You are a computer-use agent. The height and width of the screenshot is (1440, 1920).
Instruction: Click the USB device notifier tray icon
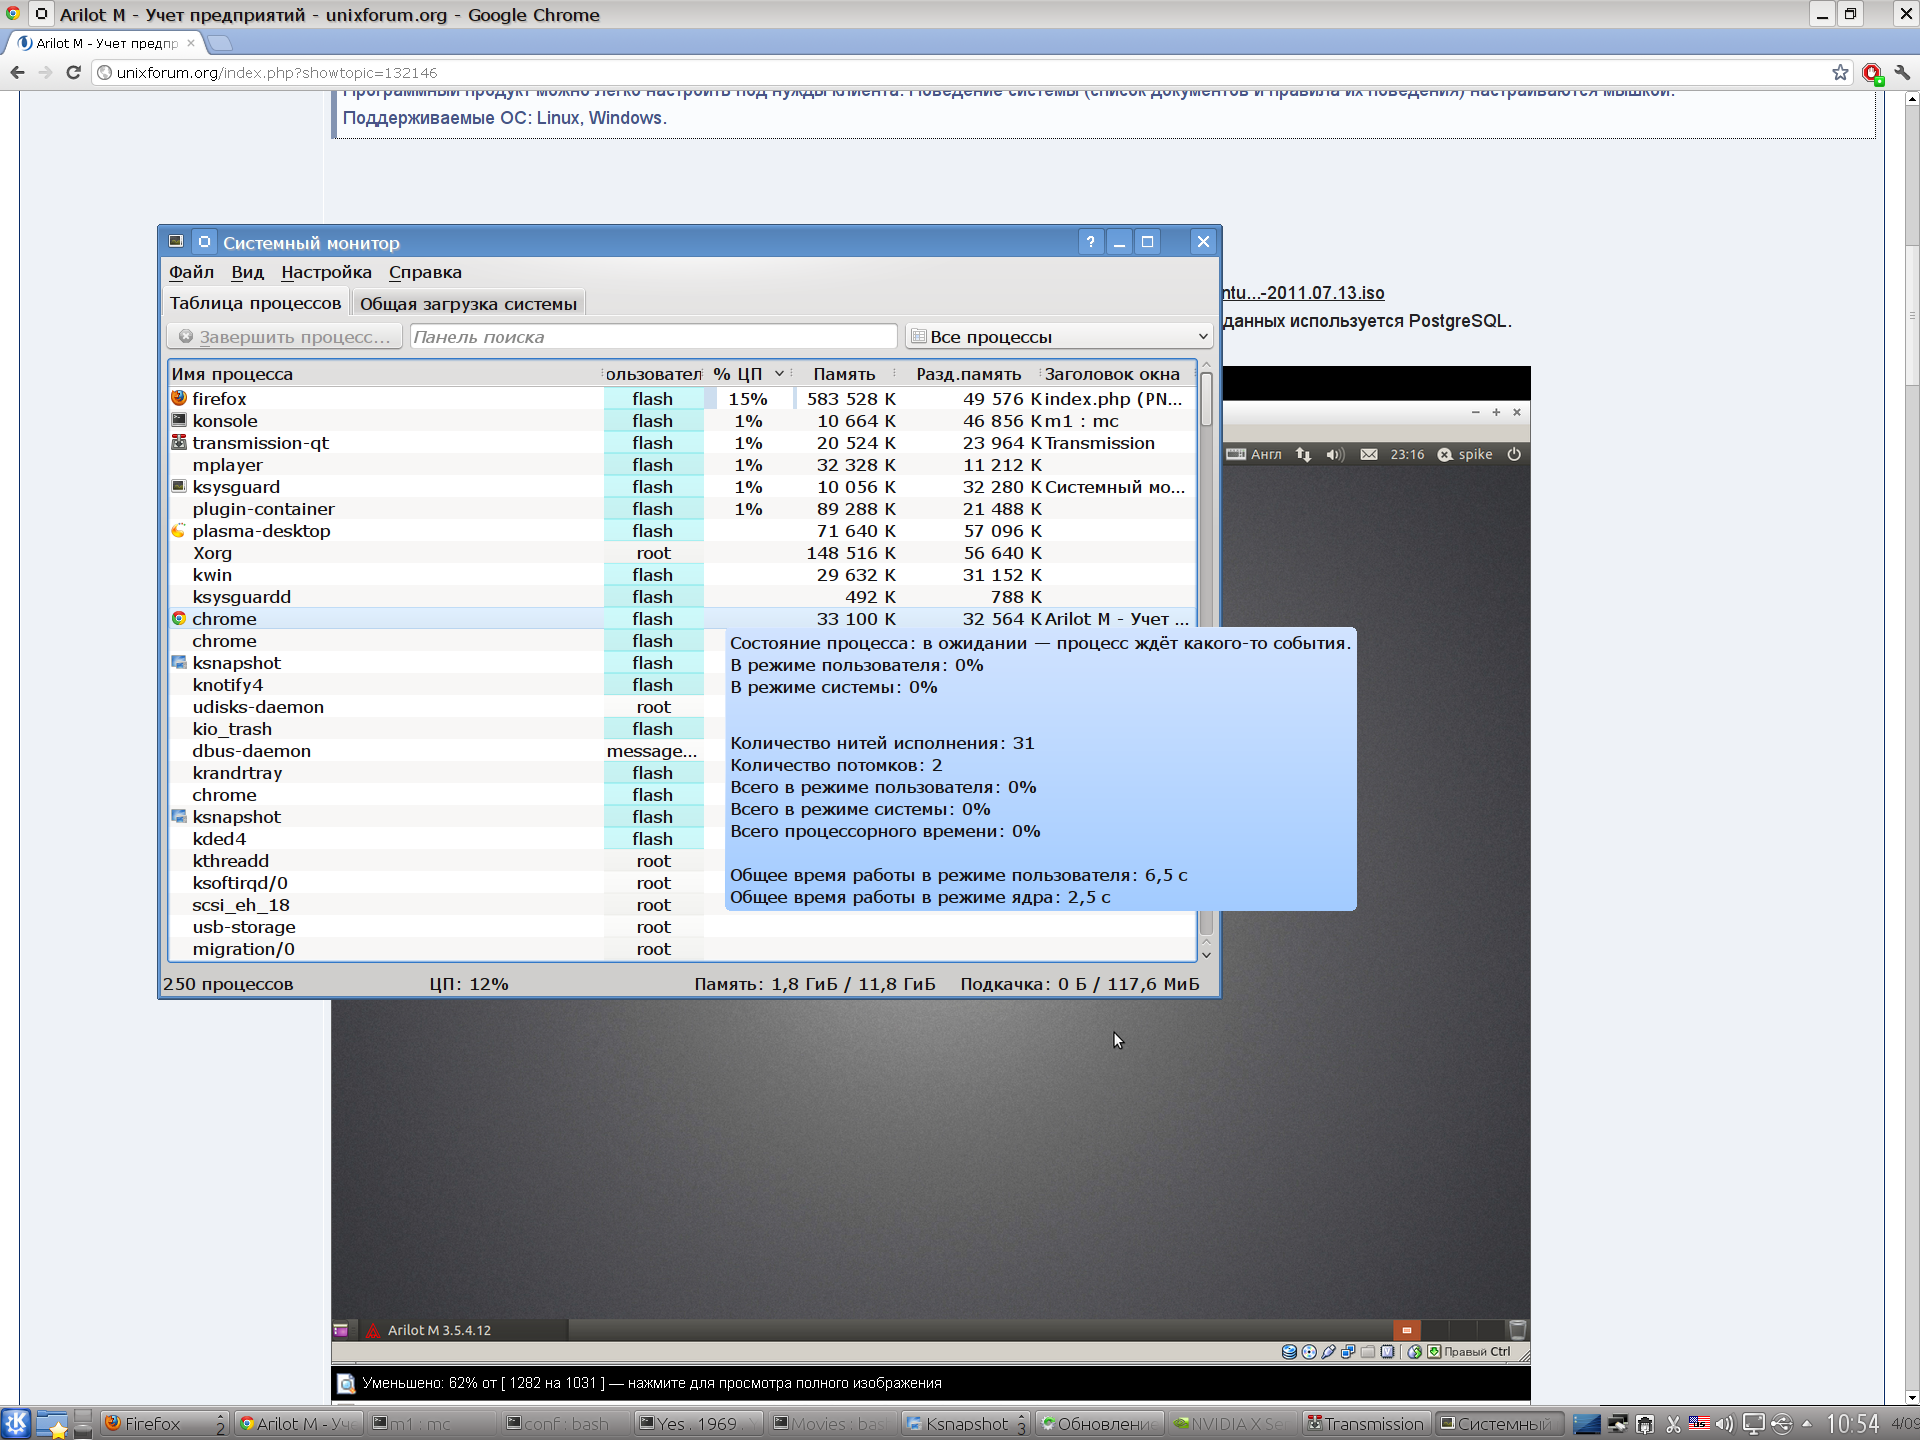click(x=1781, y=1424)
